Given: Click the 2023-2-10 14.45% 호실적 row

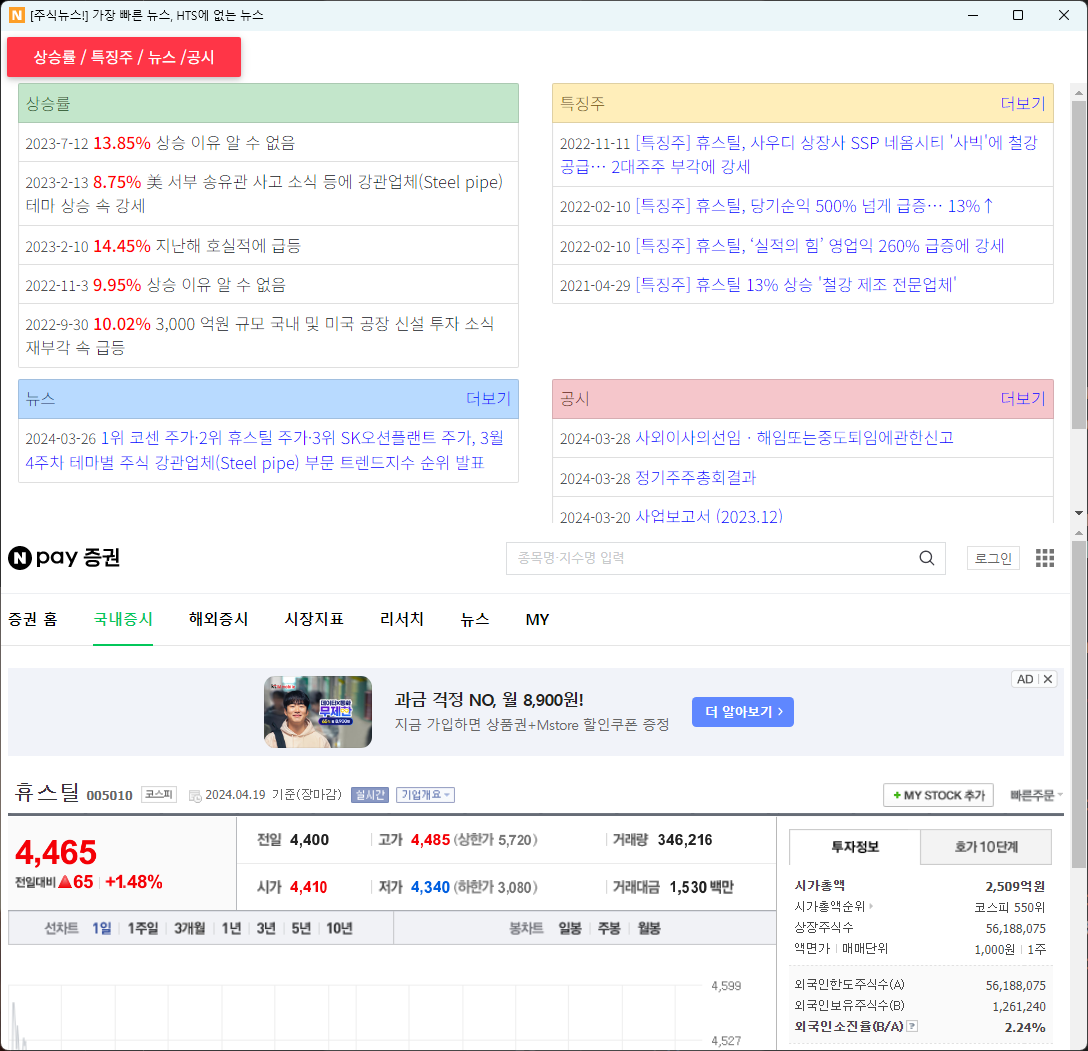Looking at the screenshot, I should pyautogui.click(x=269, y=246).
